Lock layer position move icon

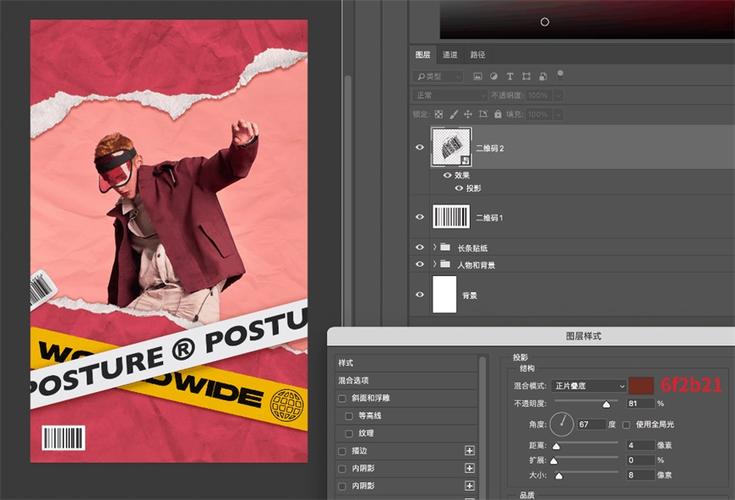pos(468,114)
